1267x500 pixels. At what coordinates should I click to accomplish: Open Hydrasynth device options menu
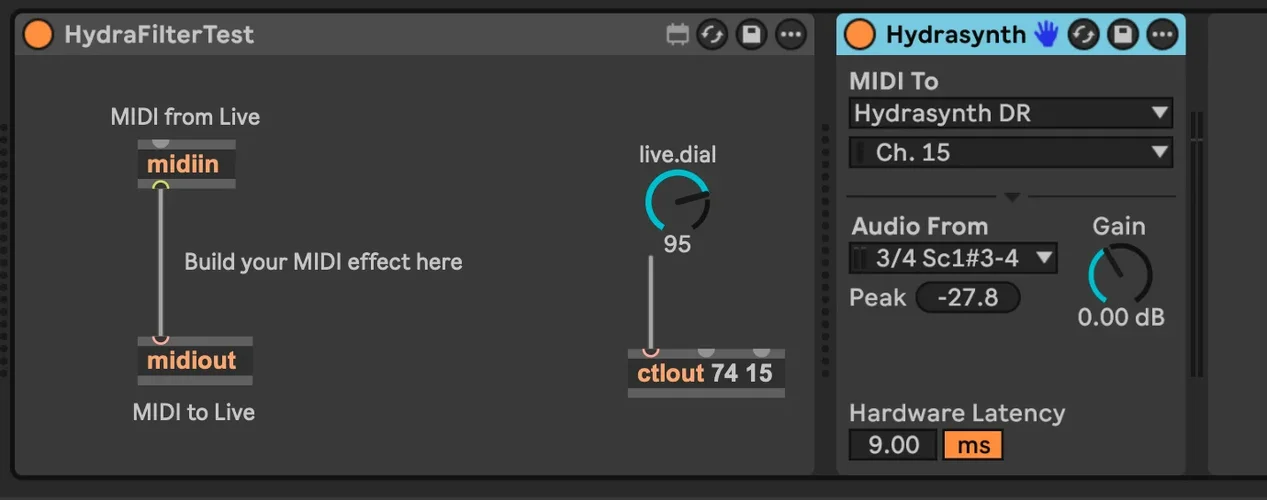[x=1161, y=35]
